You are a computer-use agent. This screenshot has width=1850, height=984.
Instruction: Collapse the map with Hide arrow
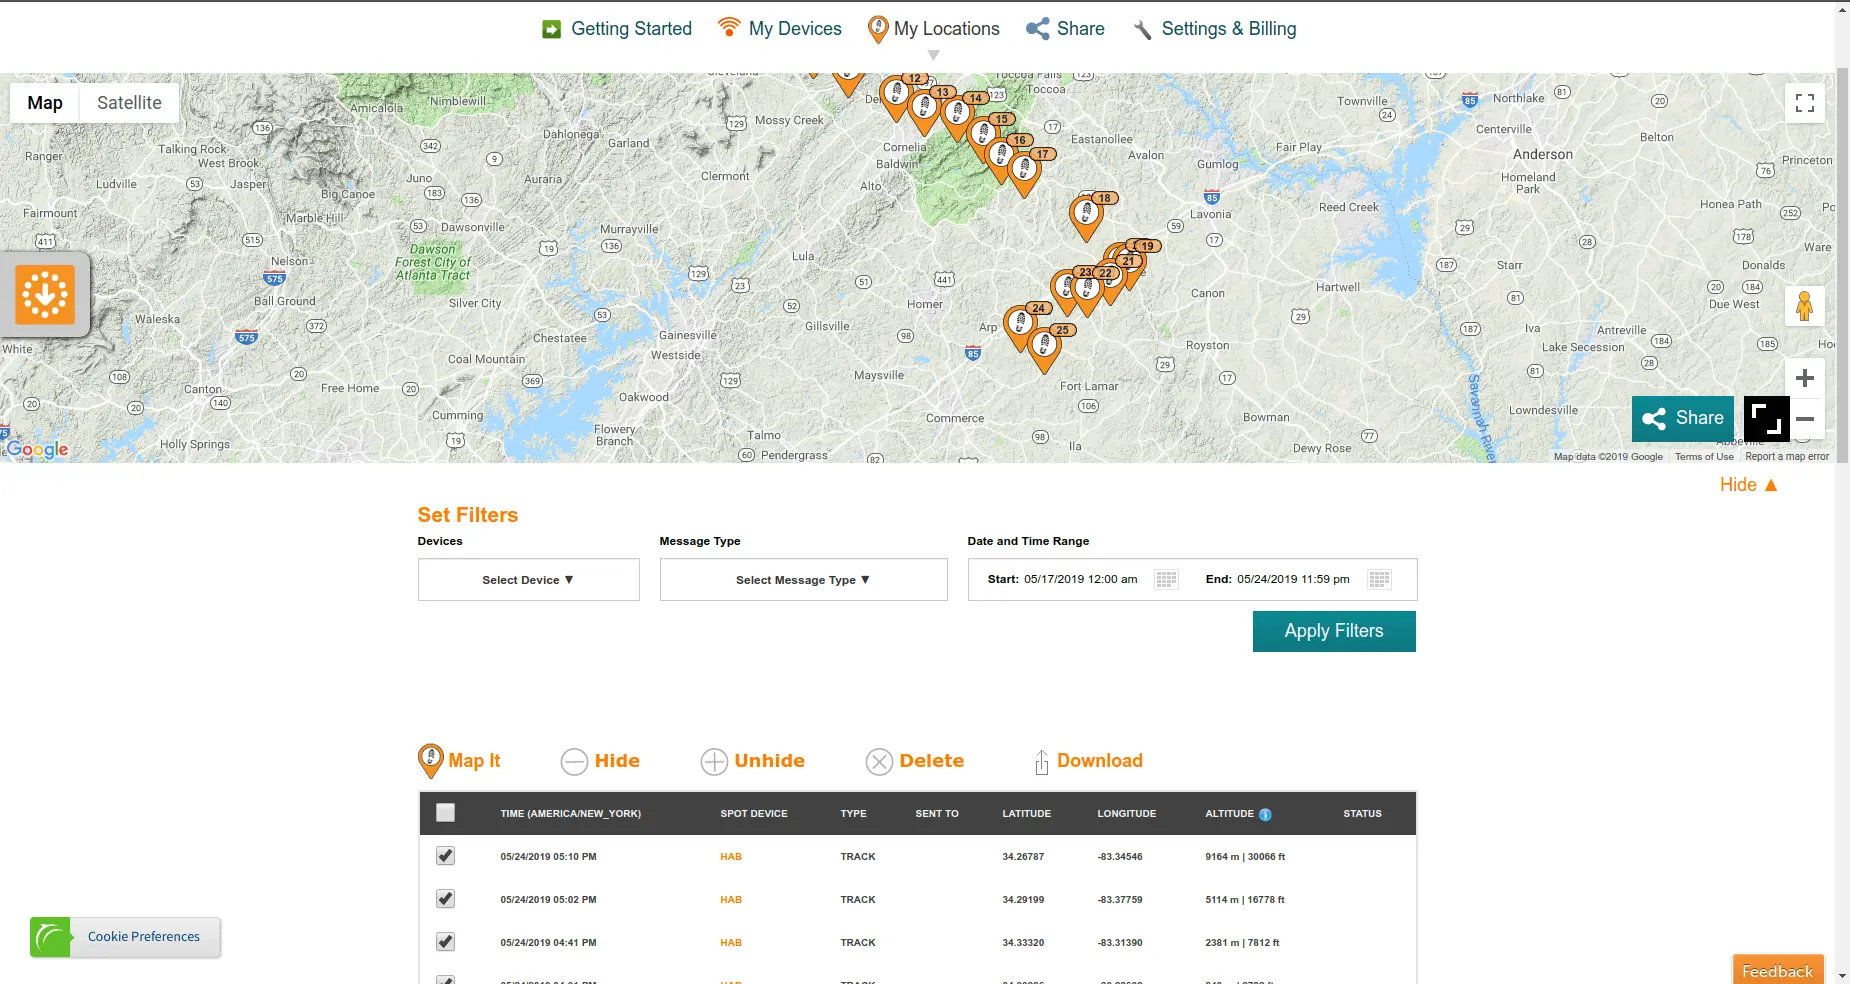[1748, 485]
